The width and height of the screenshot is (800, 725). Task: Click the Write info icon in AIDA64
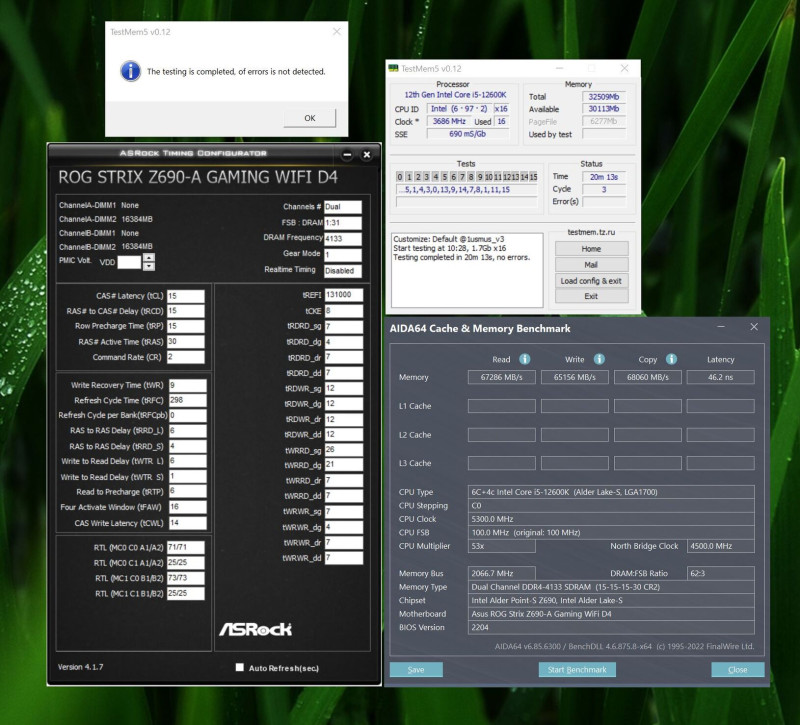(599, 359)
